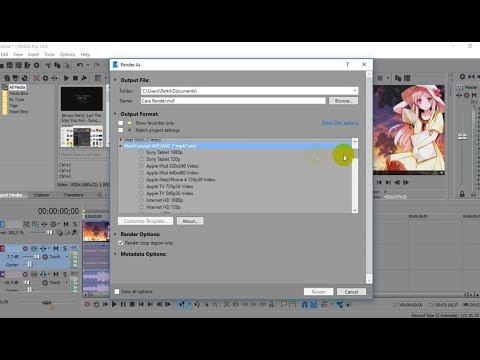Click Redo in the Vegas main toolbar
The width and height of the screenshot is (480, 360).
pos(97,65)
